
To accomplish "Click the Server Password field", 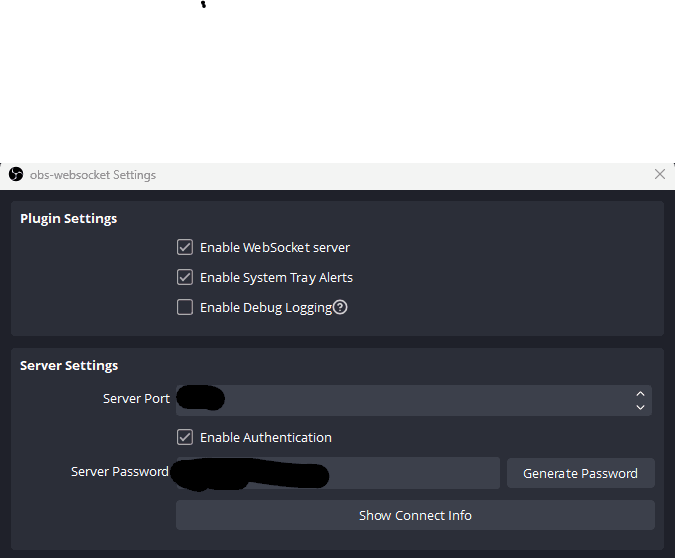I will [x=338, y=473].
